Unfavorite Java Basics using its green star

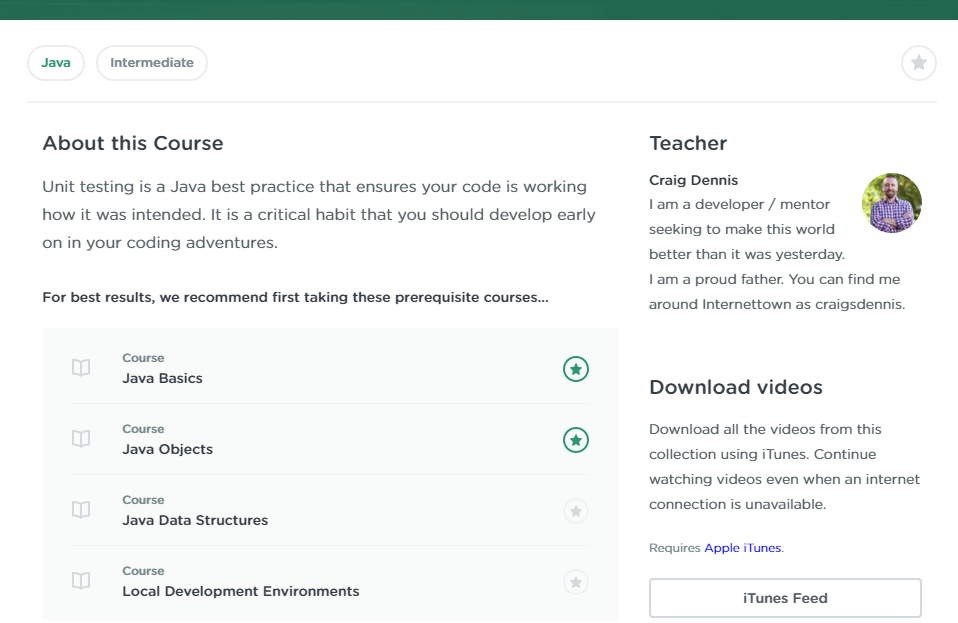click(575, 369)
